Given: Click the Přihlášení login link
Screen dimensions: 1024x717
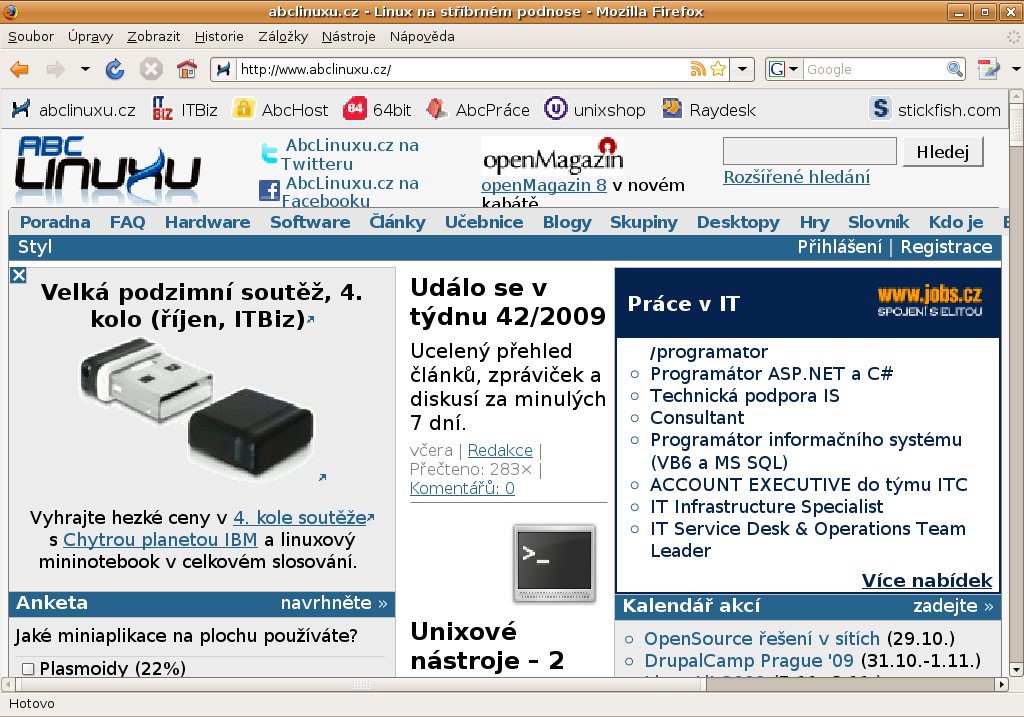Looking at the screenshot, I should (839, 247).
